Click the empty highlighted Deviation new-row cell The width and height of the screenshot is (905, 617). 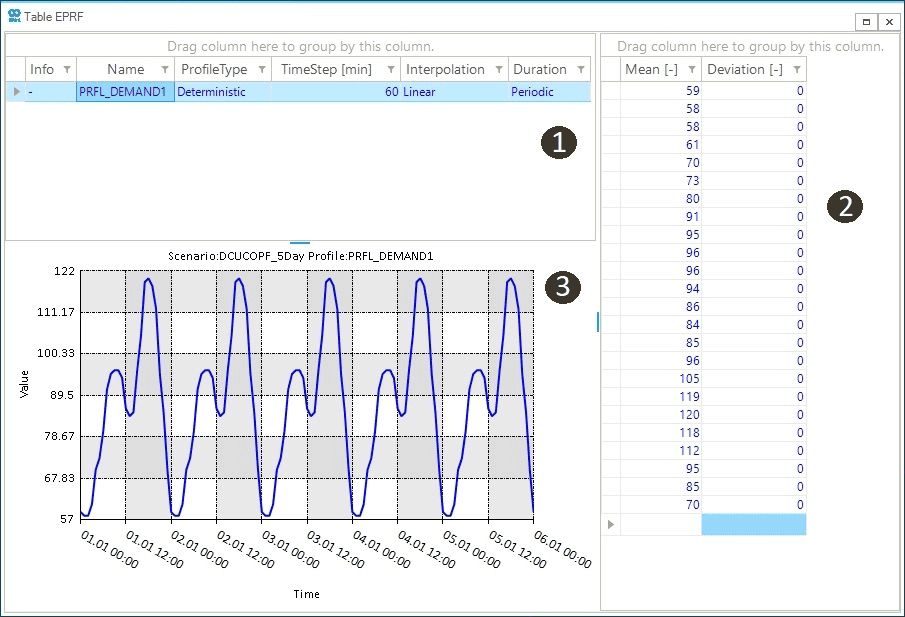click(x=753, y=524)
